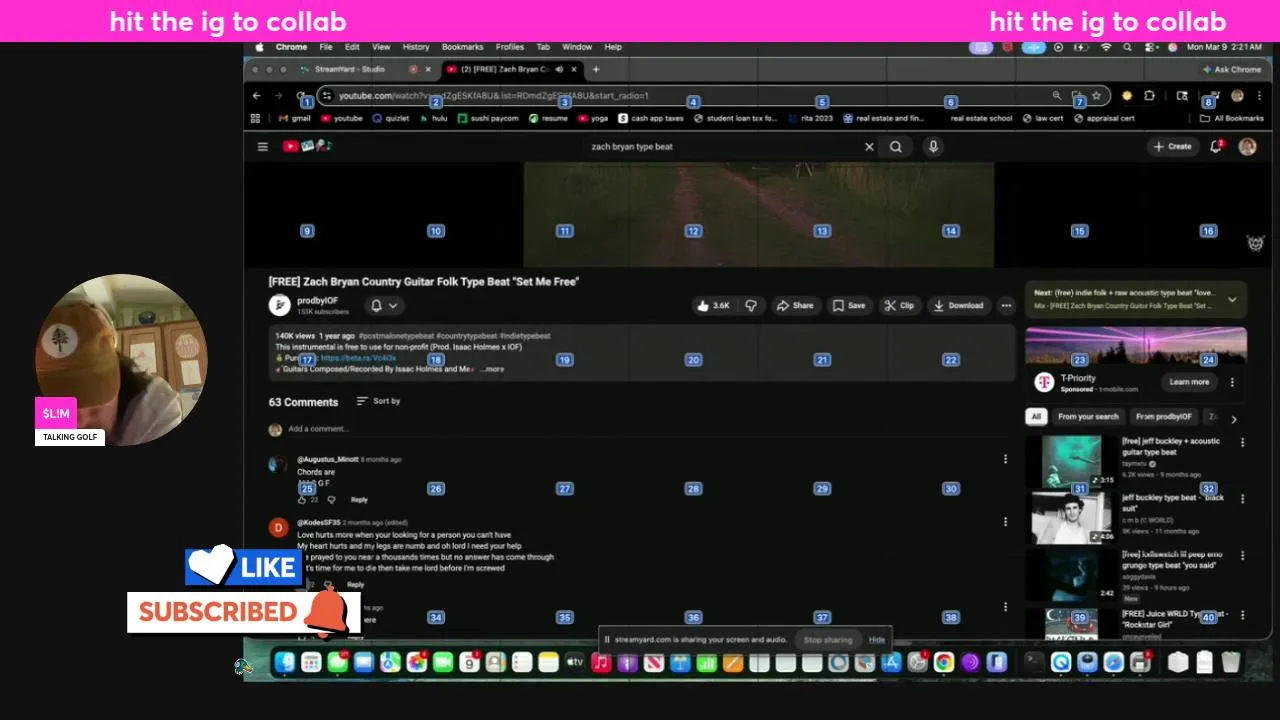
Task: Open options for jeff buckley acoustic video
Action: pyautogui.click(x=1242, y=442)
